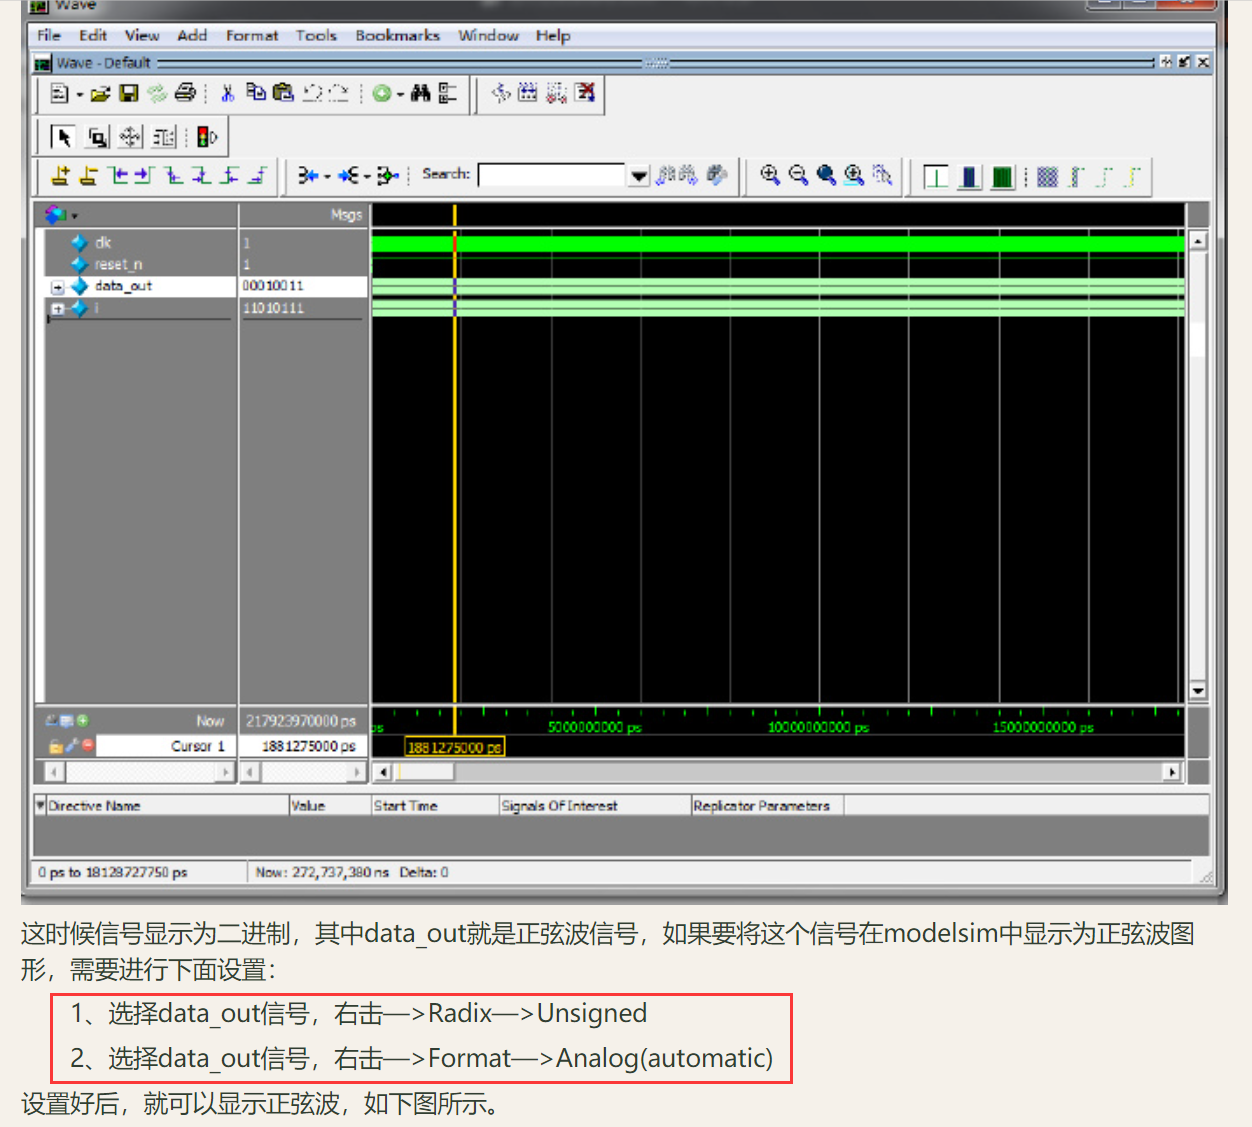This screenshot has width=1252, height=1127.
Task: Cut the selected signal
Action: [x=227, y=93]
